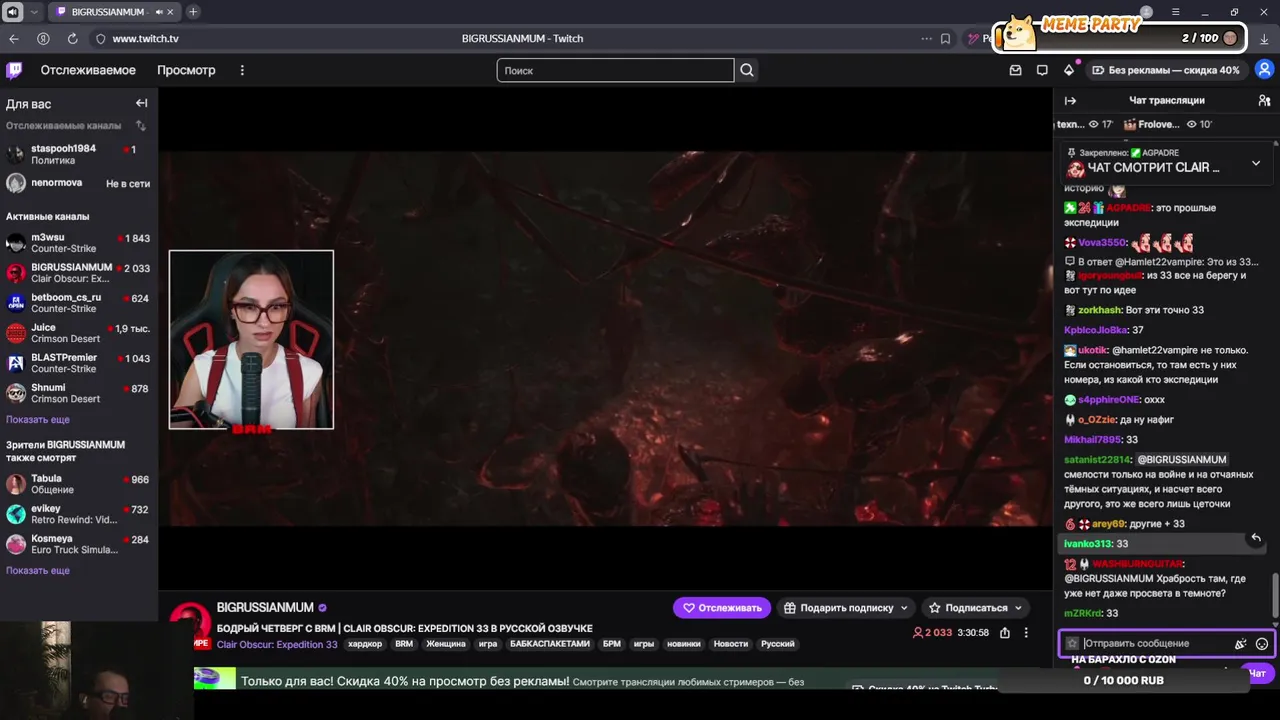Viewport: 1280px width, 720px height.
Task: Expand the pinned ЧАТ СМОТРИТ CLAIR message
Action: pos(1256,163)
